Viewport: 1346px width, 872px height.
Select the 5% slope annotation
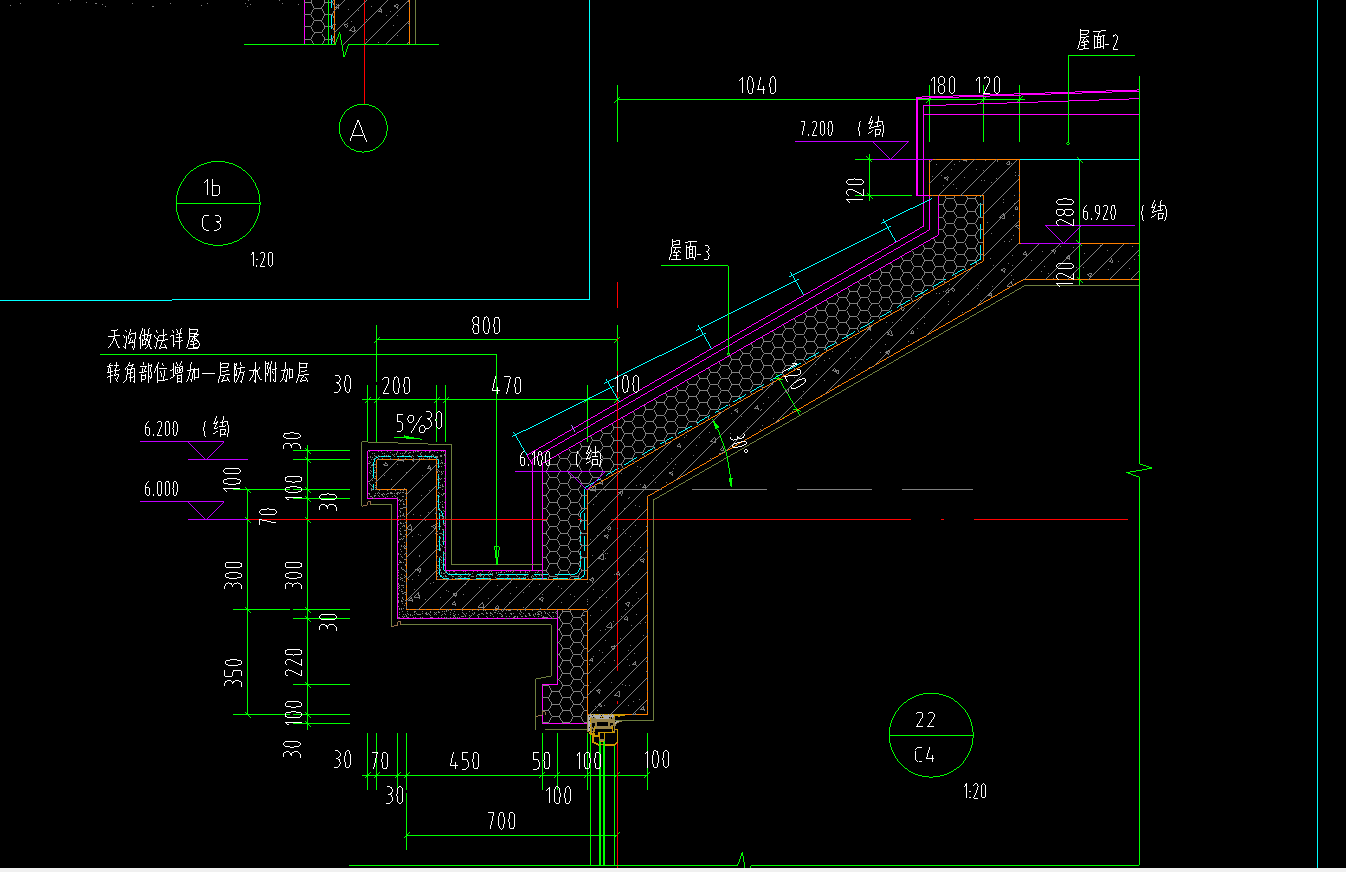tap(409, 423)
